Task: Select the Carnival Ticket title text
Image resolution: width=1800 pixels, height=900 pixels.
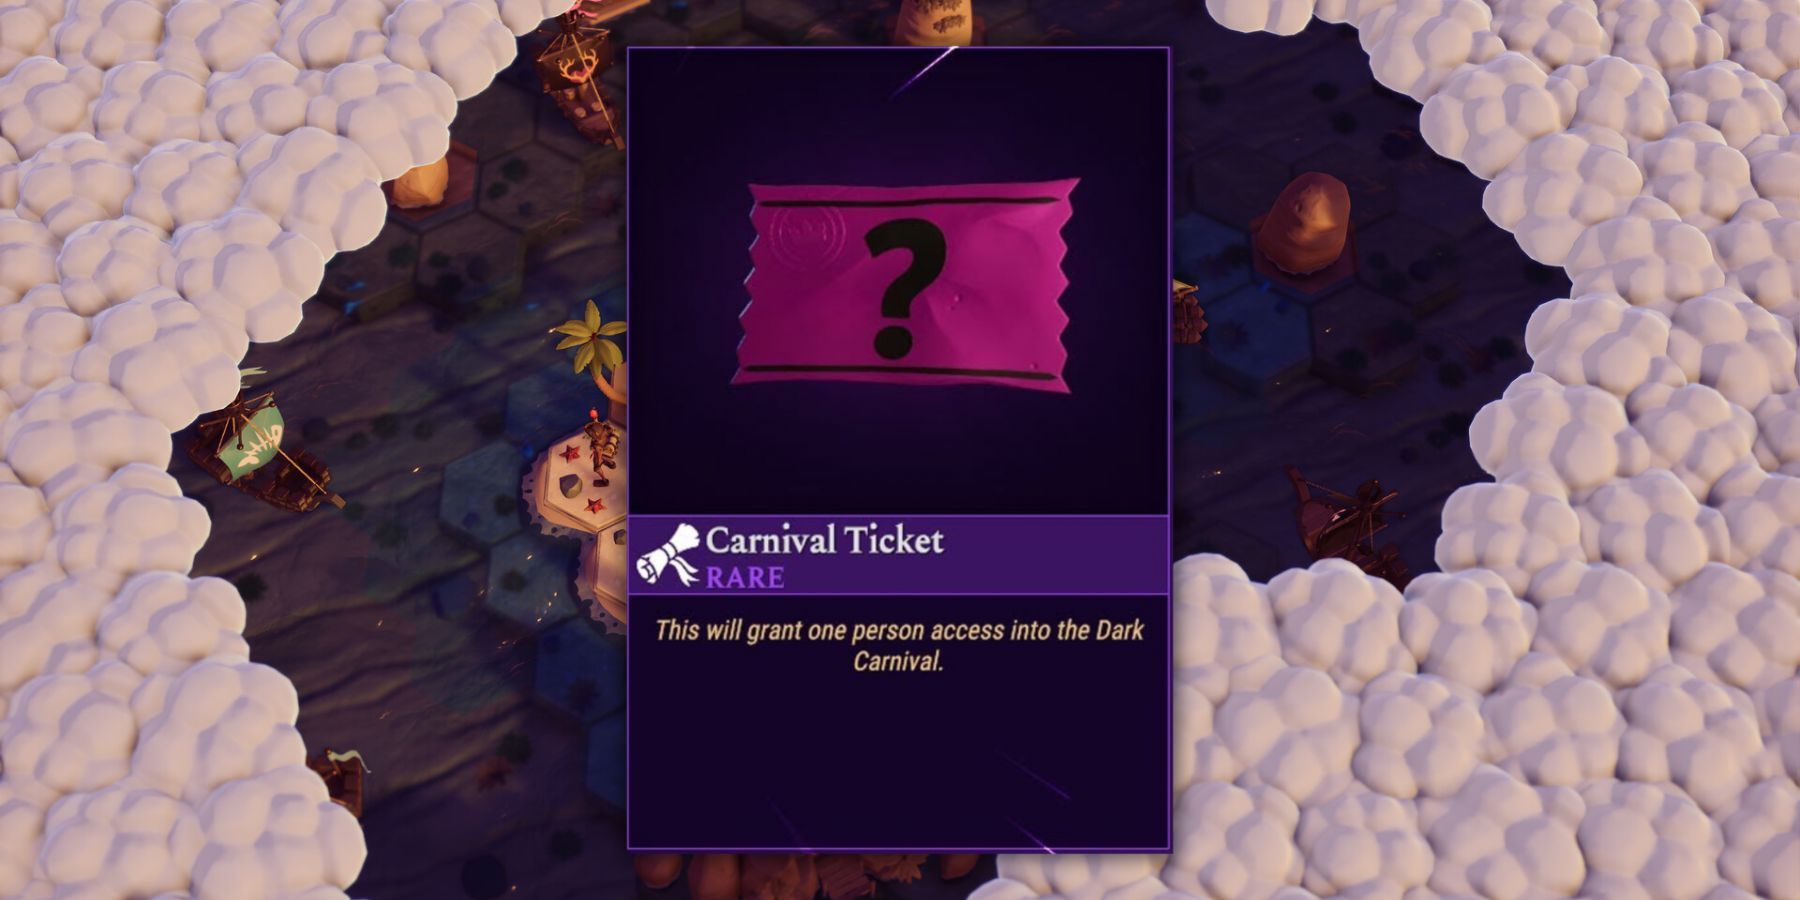Action: 824,541
